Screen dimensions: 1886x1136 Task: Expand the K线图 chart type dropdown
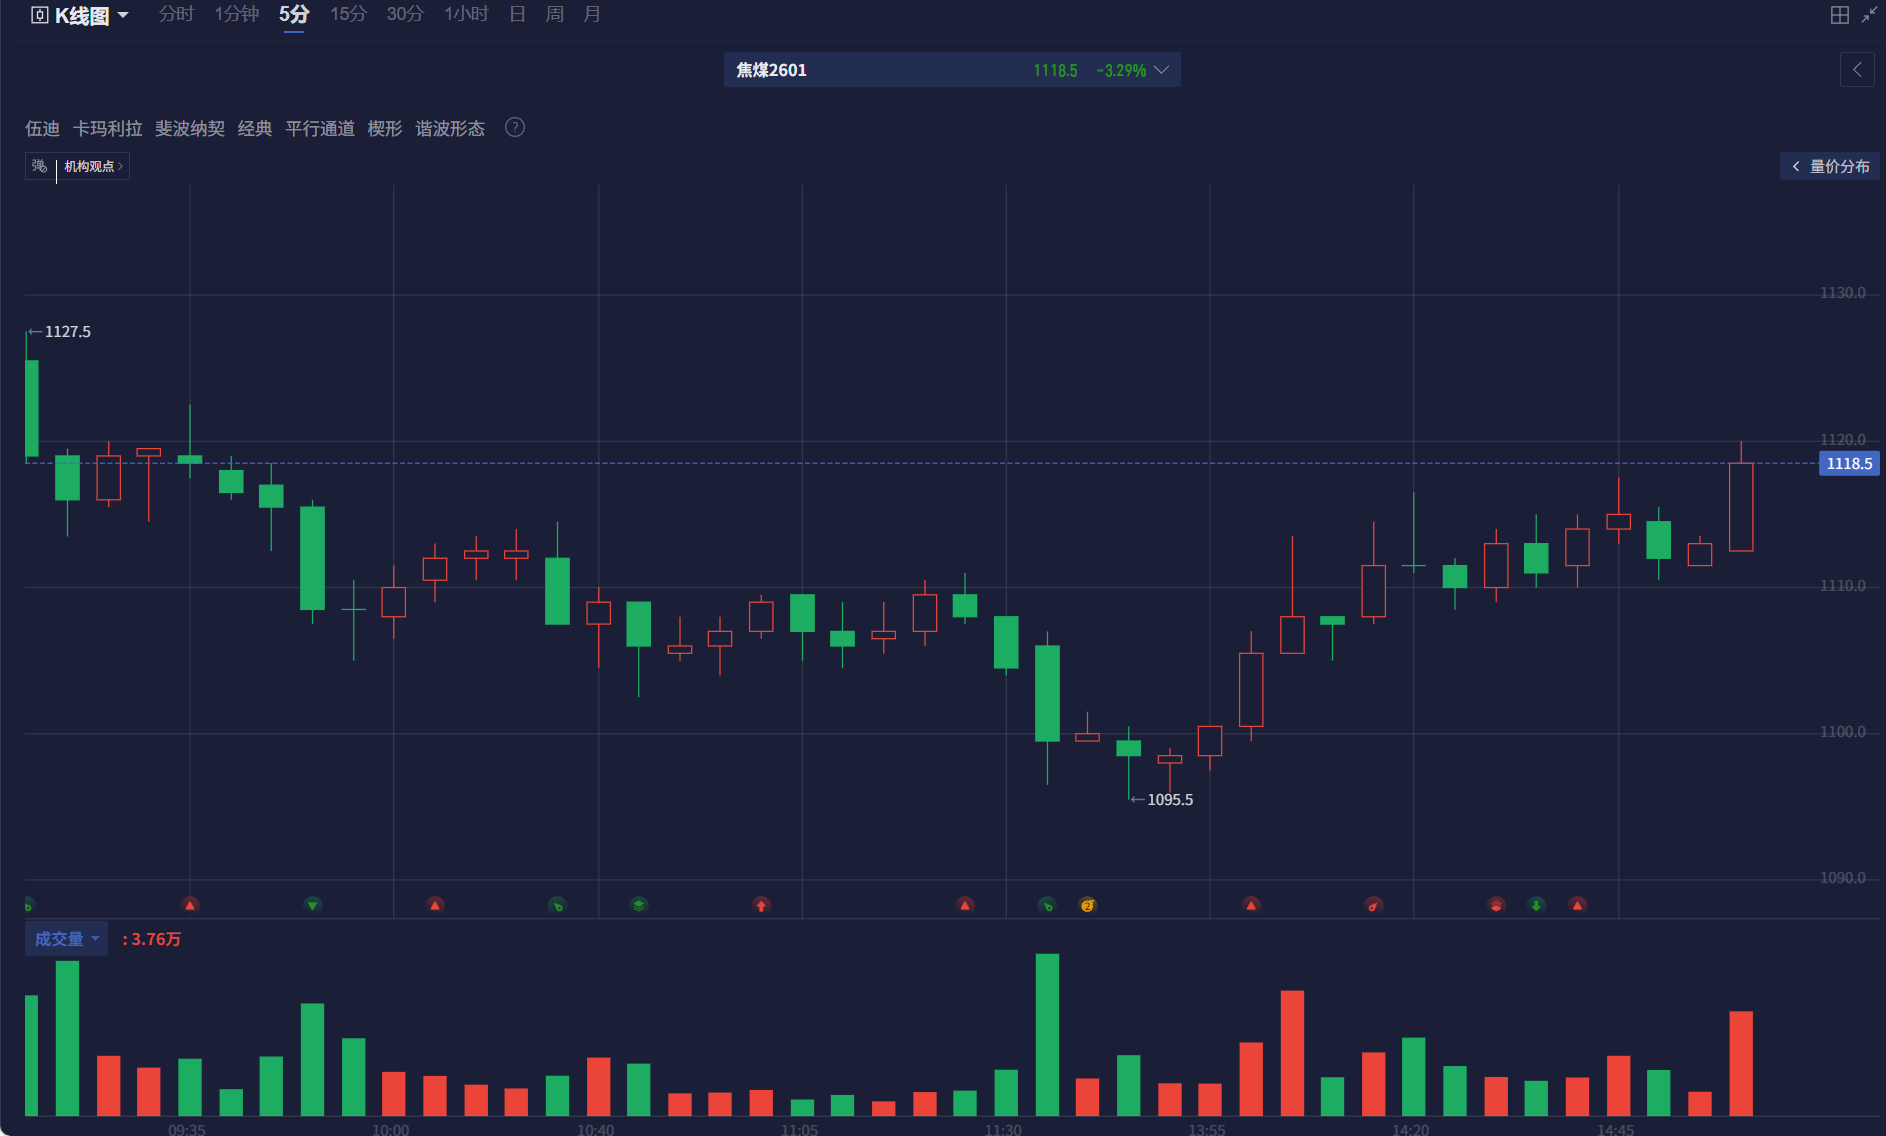(x=123, y=15)
